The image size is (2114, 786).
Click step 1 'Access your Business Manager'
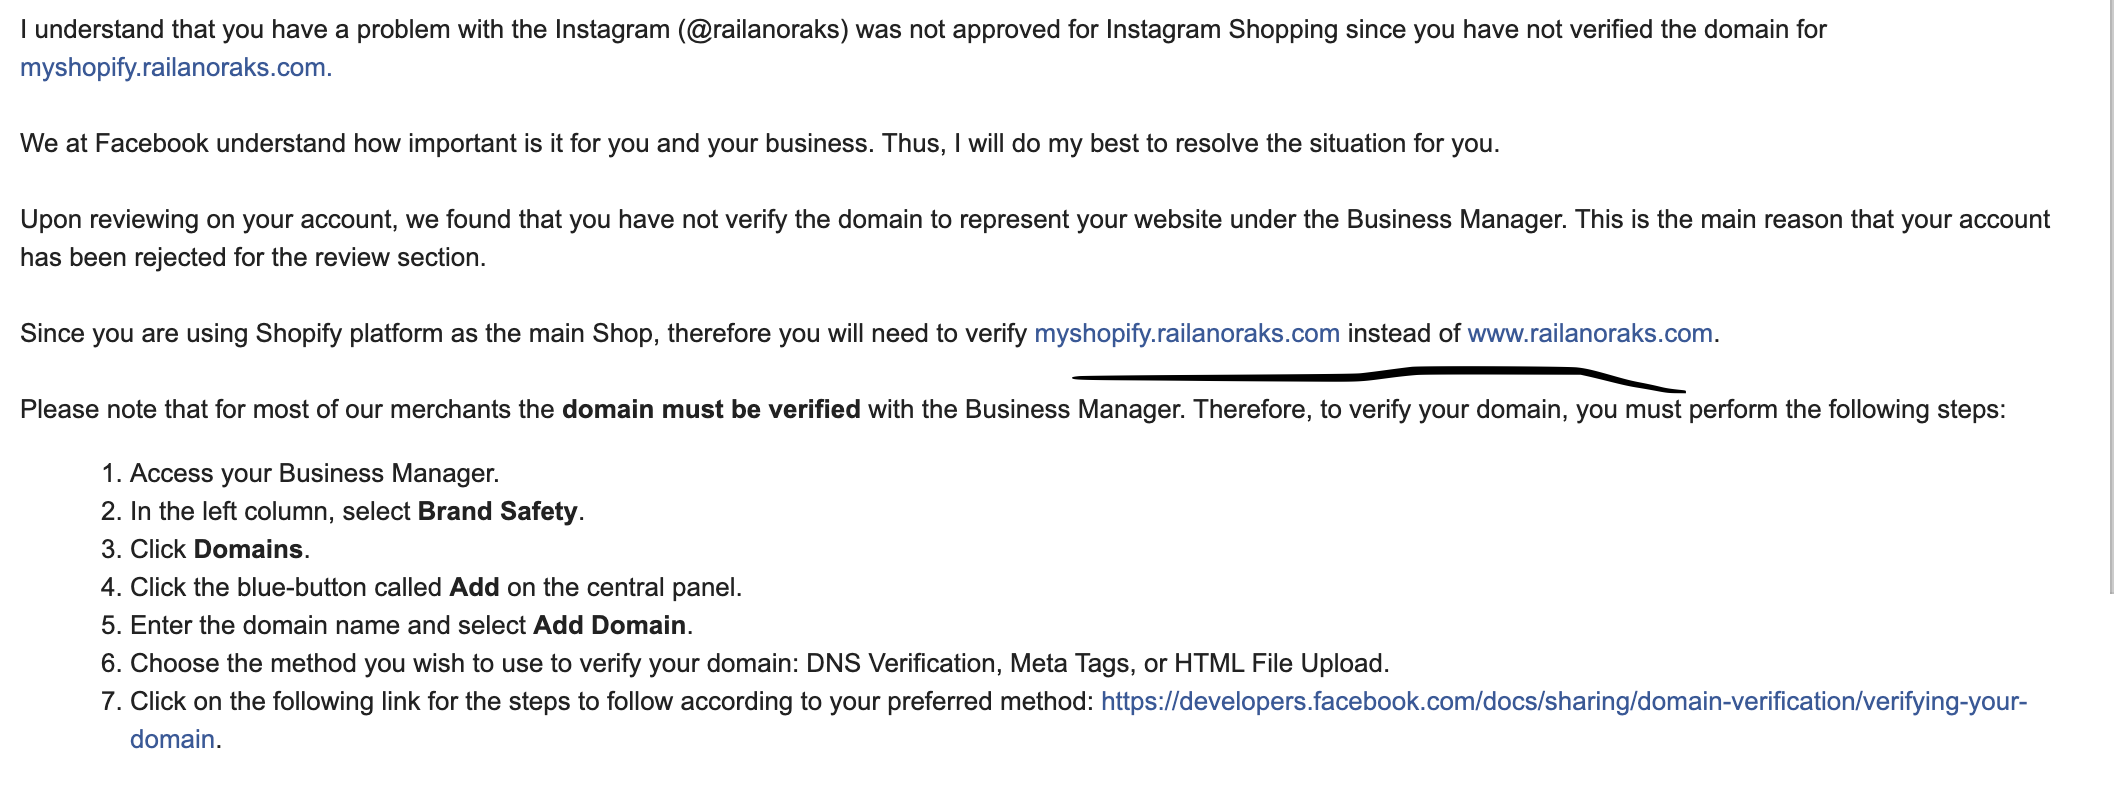(313, 474)
